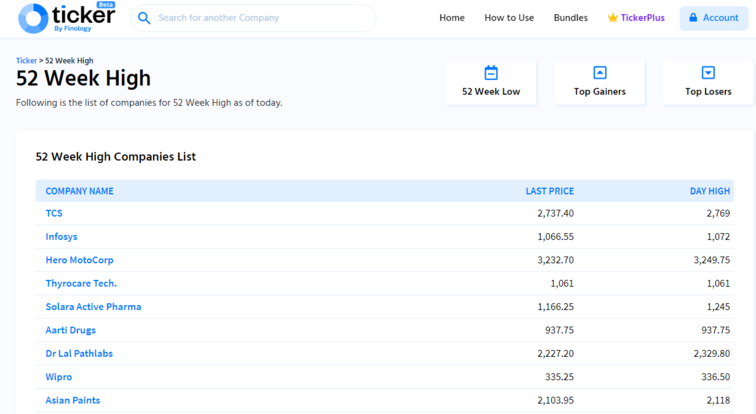Sort by the Day High column header
756x414 pixels.
710,191
